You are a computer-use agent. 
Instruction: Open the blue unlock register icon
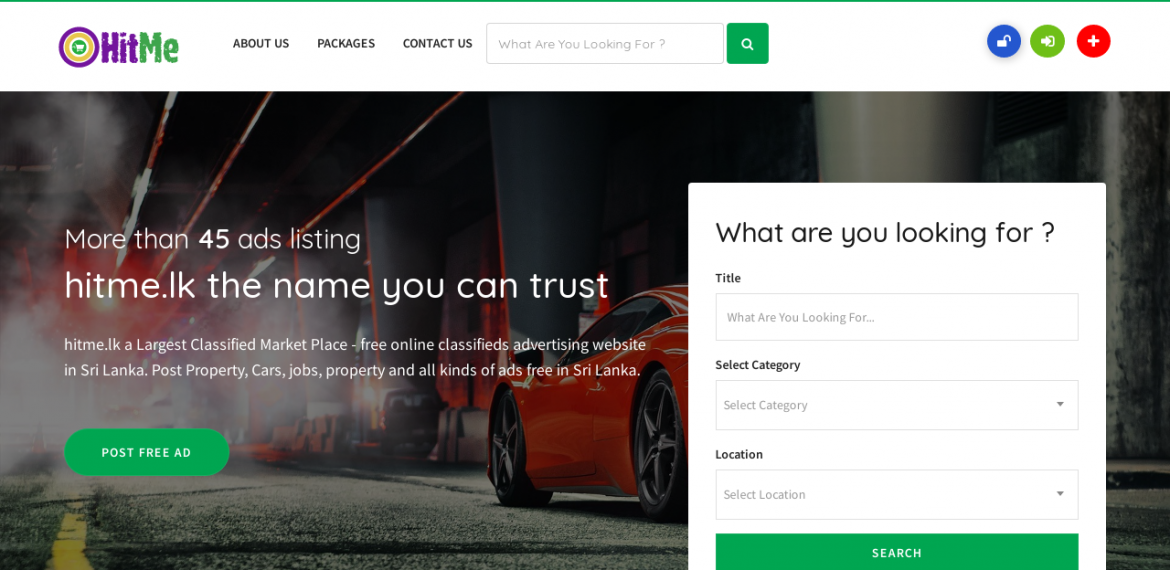(x=1004, y=41)
